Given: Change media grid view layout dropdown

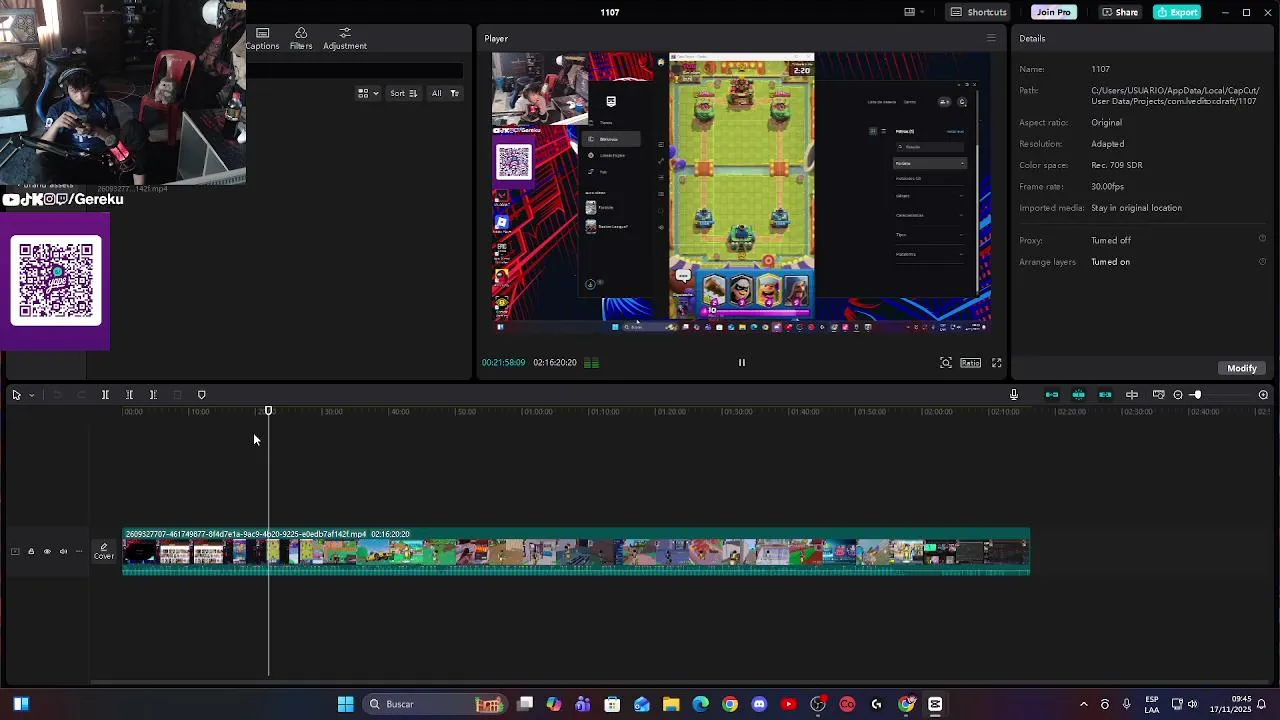Looking at the screenshot, I should click(368, 93).
